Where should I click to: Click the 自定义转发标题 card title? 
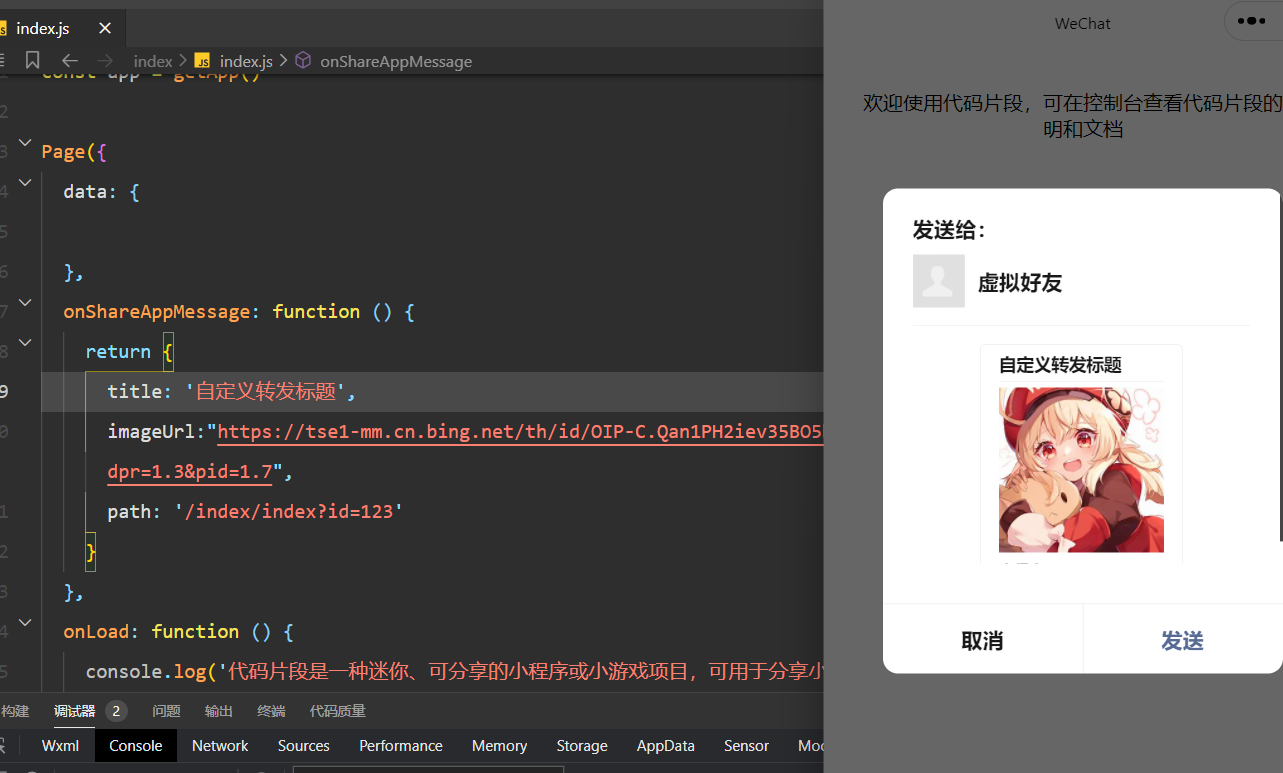click(x=1060, y=365)
